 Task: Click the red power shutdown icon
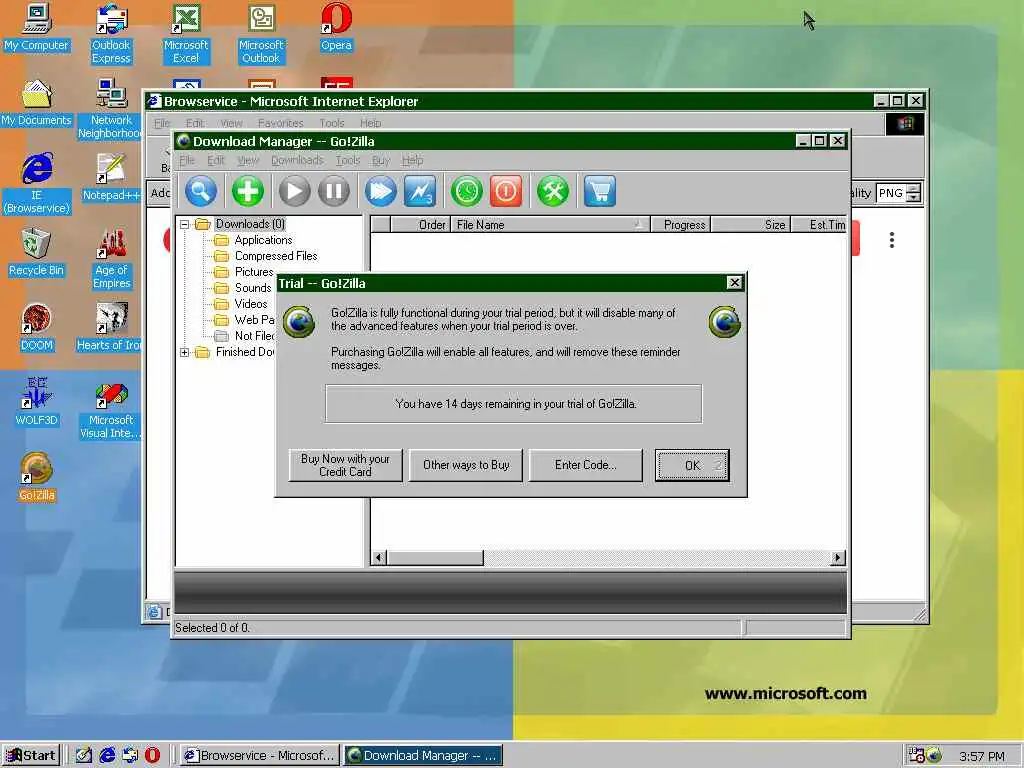(x=506, y=191)
